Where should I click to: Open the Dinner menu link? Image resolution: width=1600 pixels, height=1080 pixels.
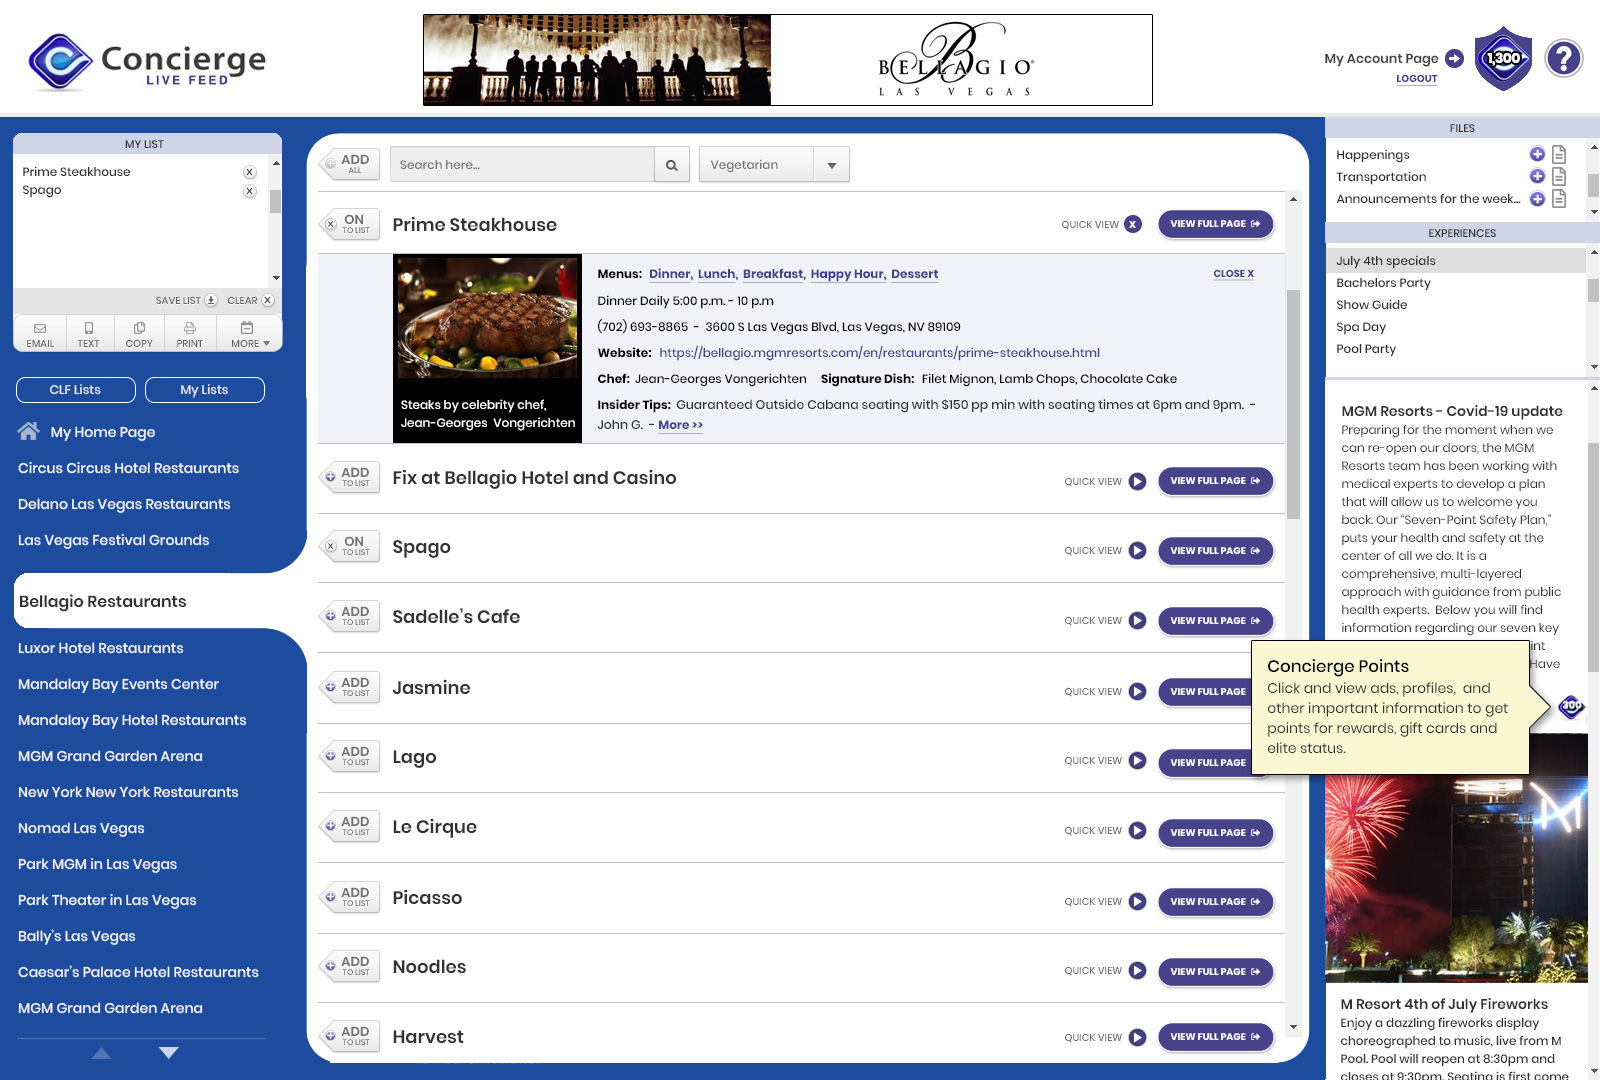[669, 274]
